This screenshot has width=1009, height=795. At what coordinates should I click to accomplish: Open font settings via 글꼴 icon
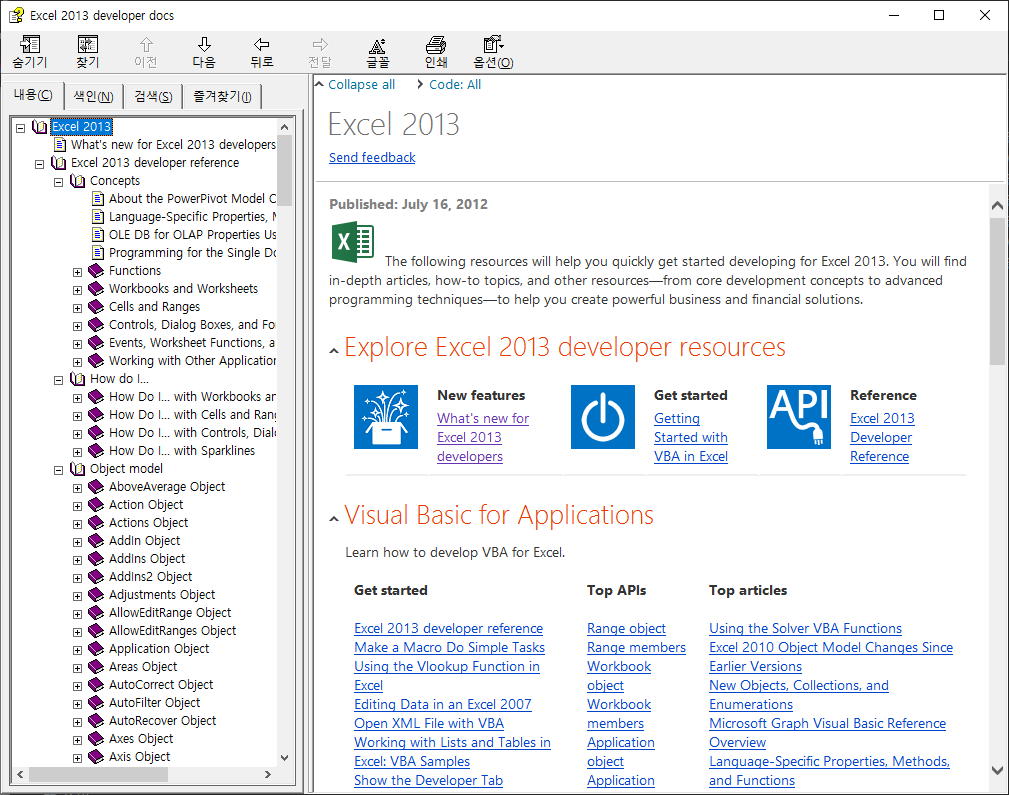(x=377, y=52)
